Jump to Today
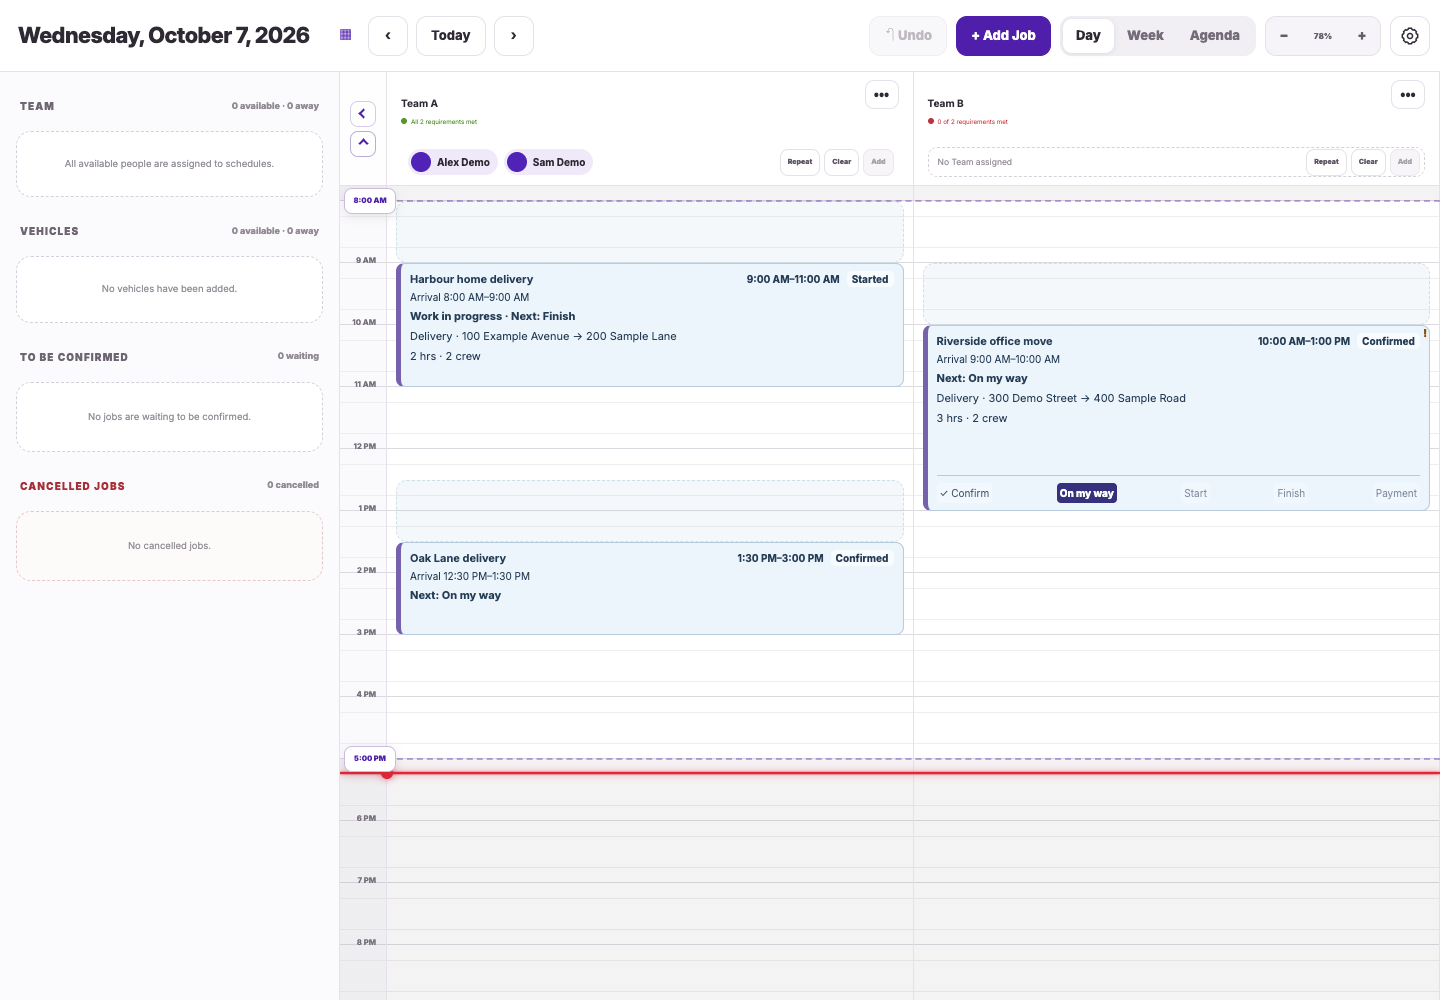 point(451,36)
